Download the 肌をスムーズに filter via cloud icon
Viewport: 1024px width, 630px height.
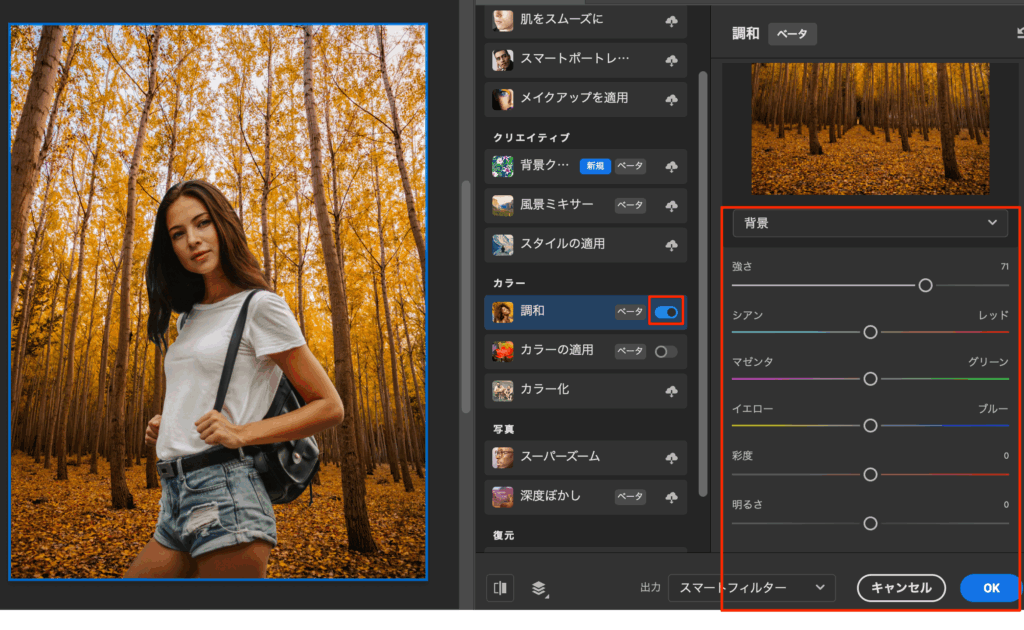671,21
